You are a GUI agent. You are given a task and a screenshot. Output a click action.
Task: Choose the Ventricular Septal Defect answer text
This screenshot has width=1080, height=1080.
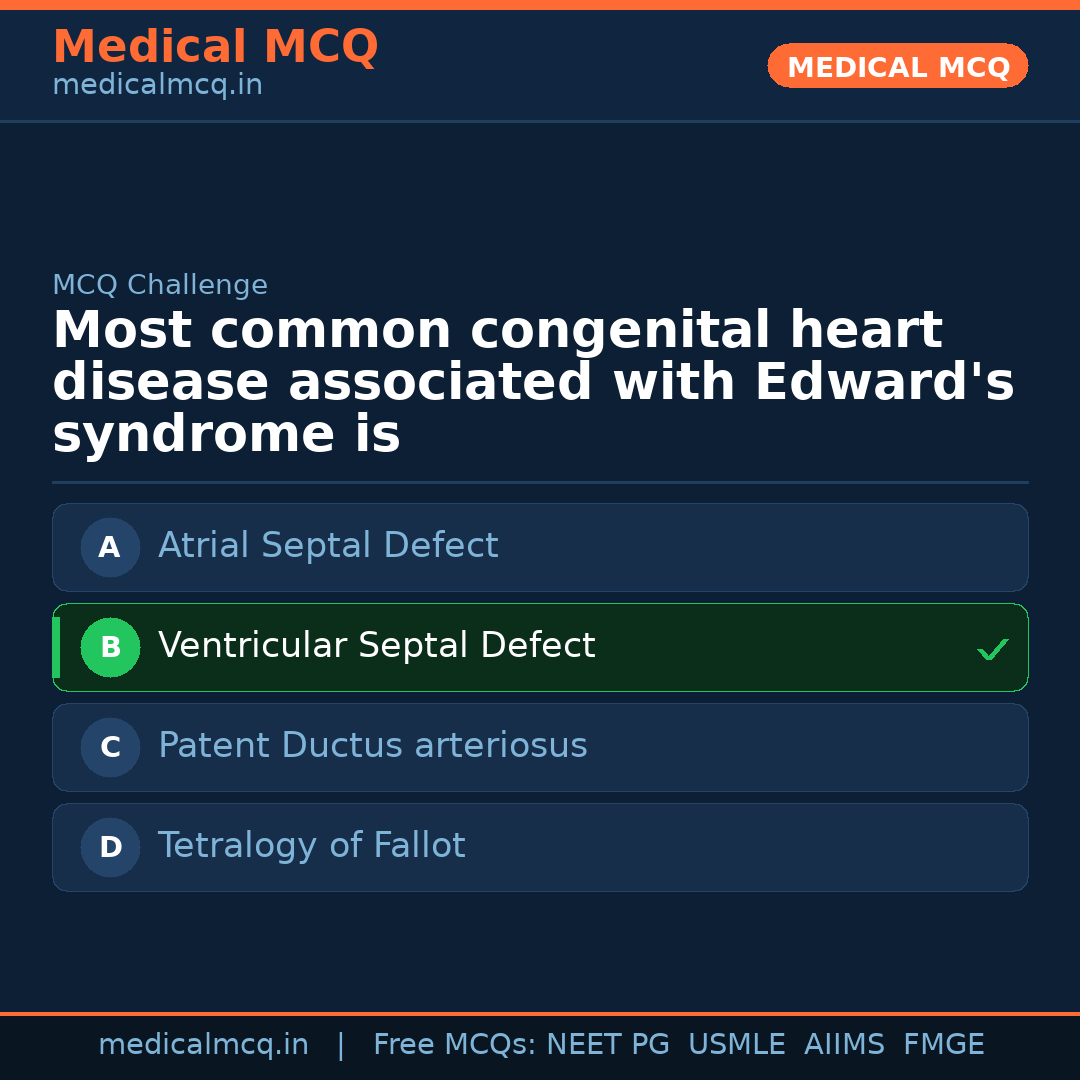[x=376, y=646]
